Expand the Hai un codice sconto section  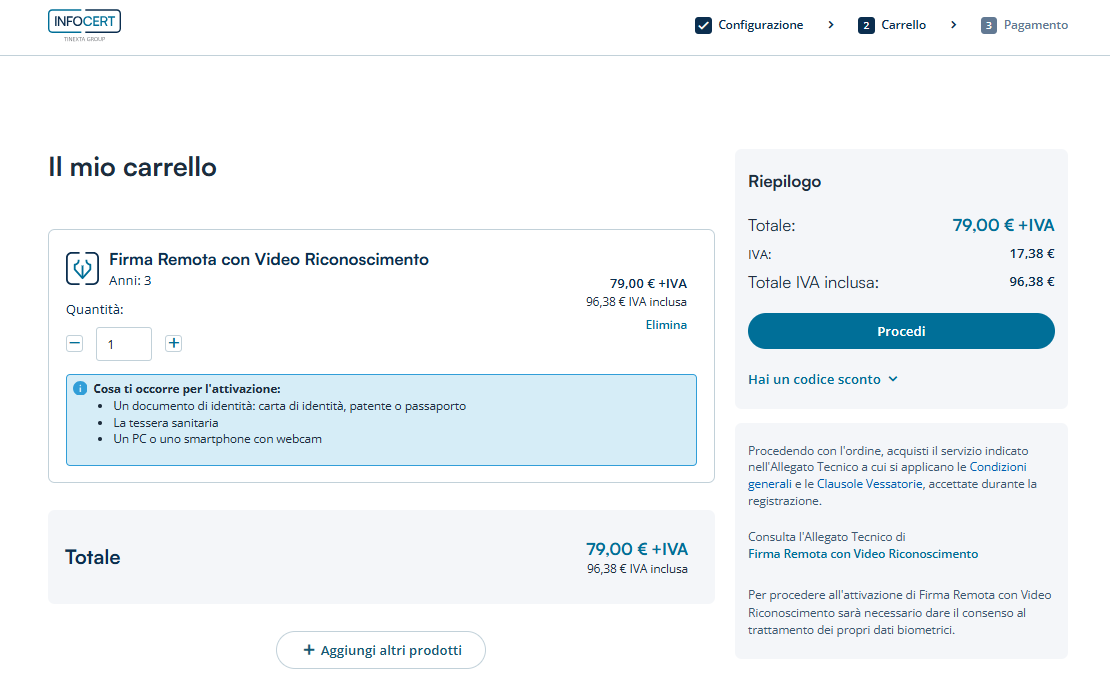point(814,379)
